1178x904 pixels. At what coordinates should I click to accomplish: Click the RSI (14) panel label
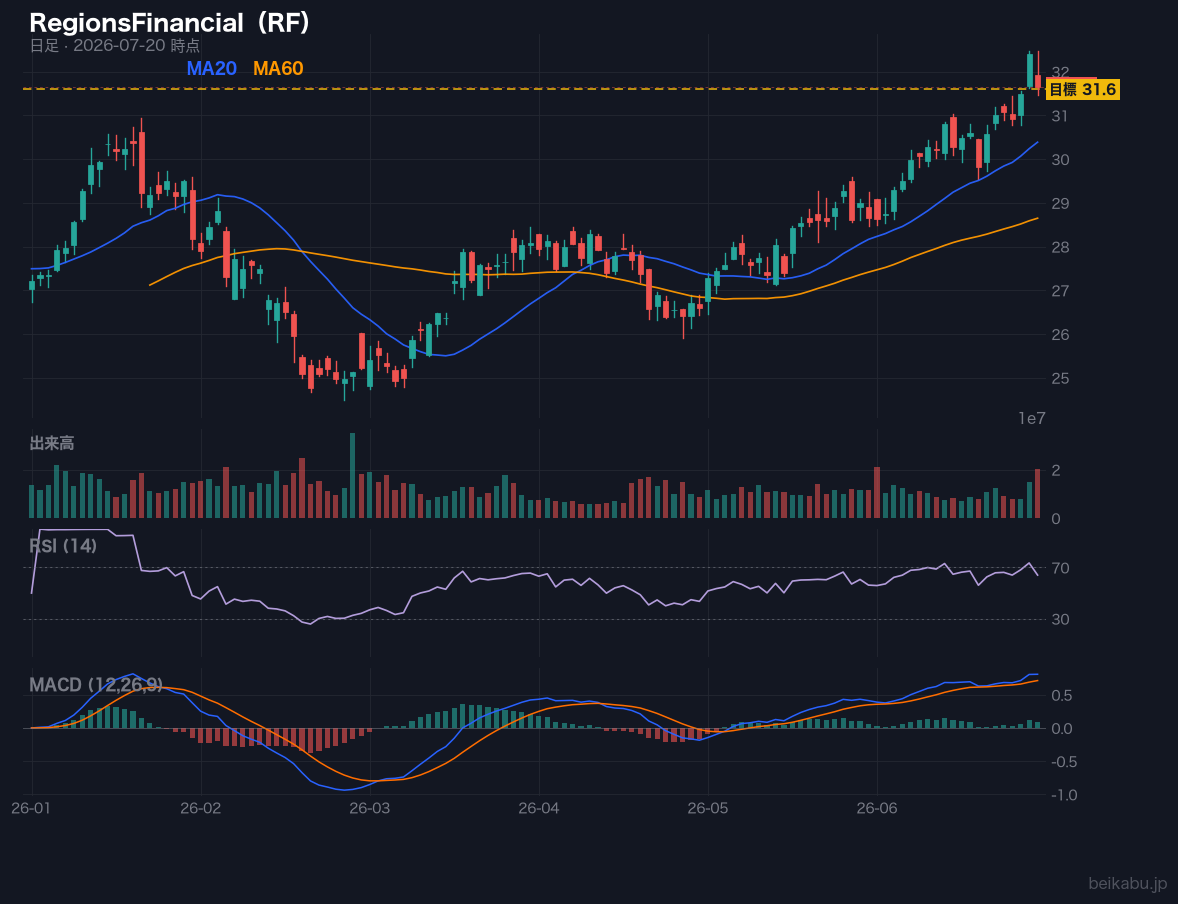[63, 546]
